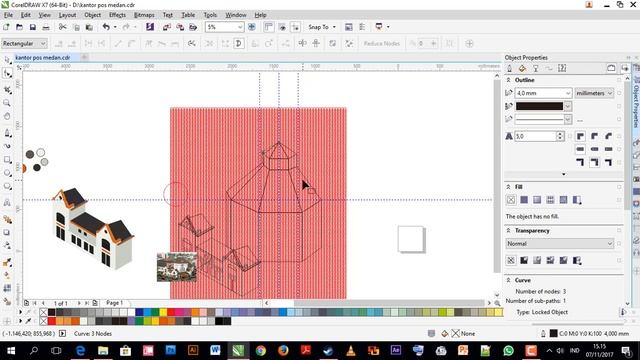Click the Cut scissors icon

tap(62, 27)
